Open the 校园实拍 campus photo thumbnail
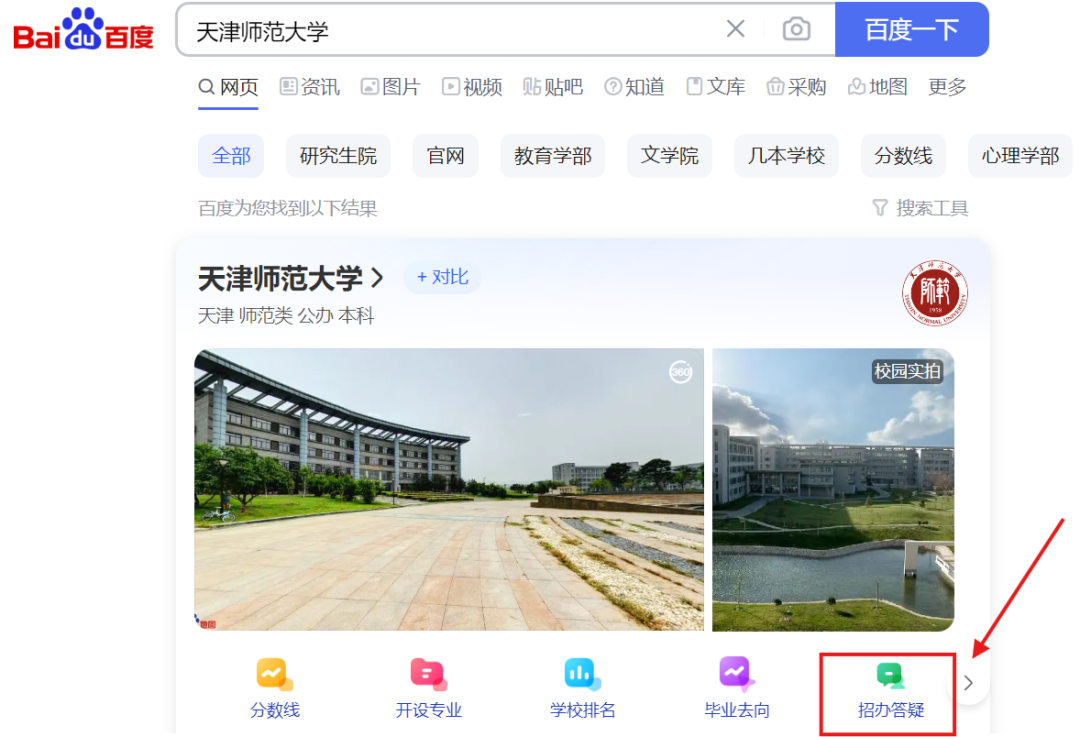 [833, 490]
